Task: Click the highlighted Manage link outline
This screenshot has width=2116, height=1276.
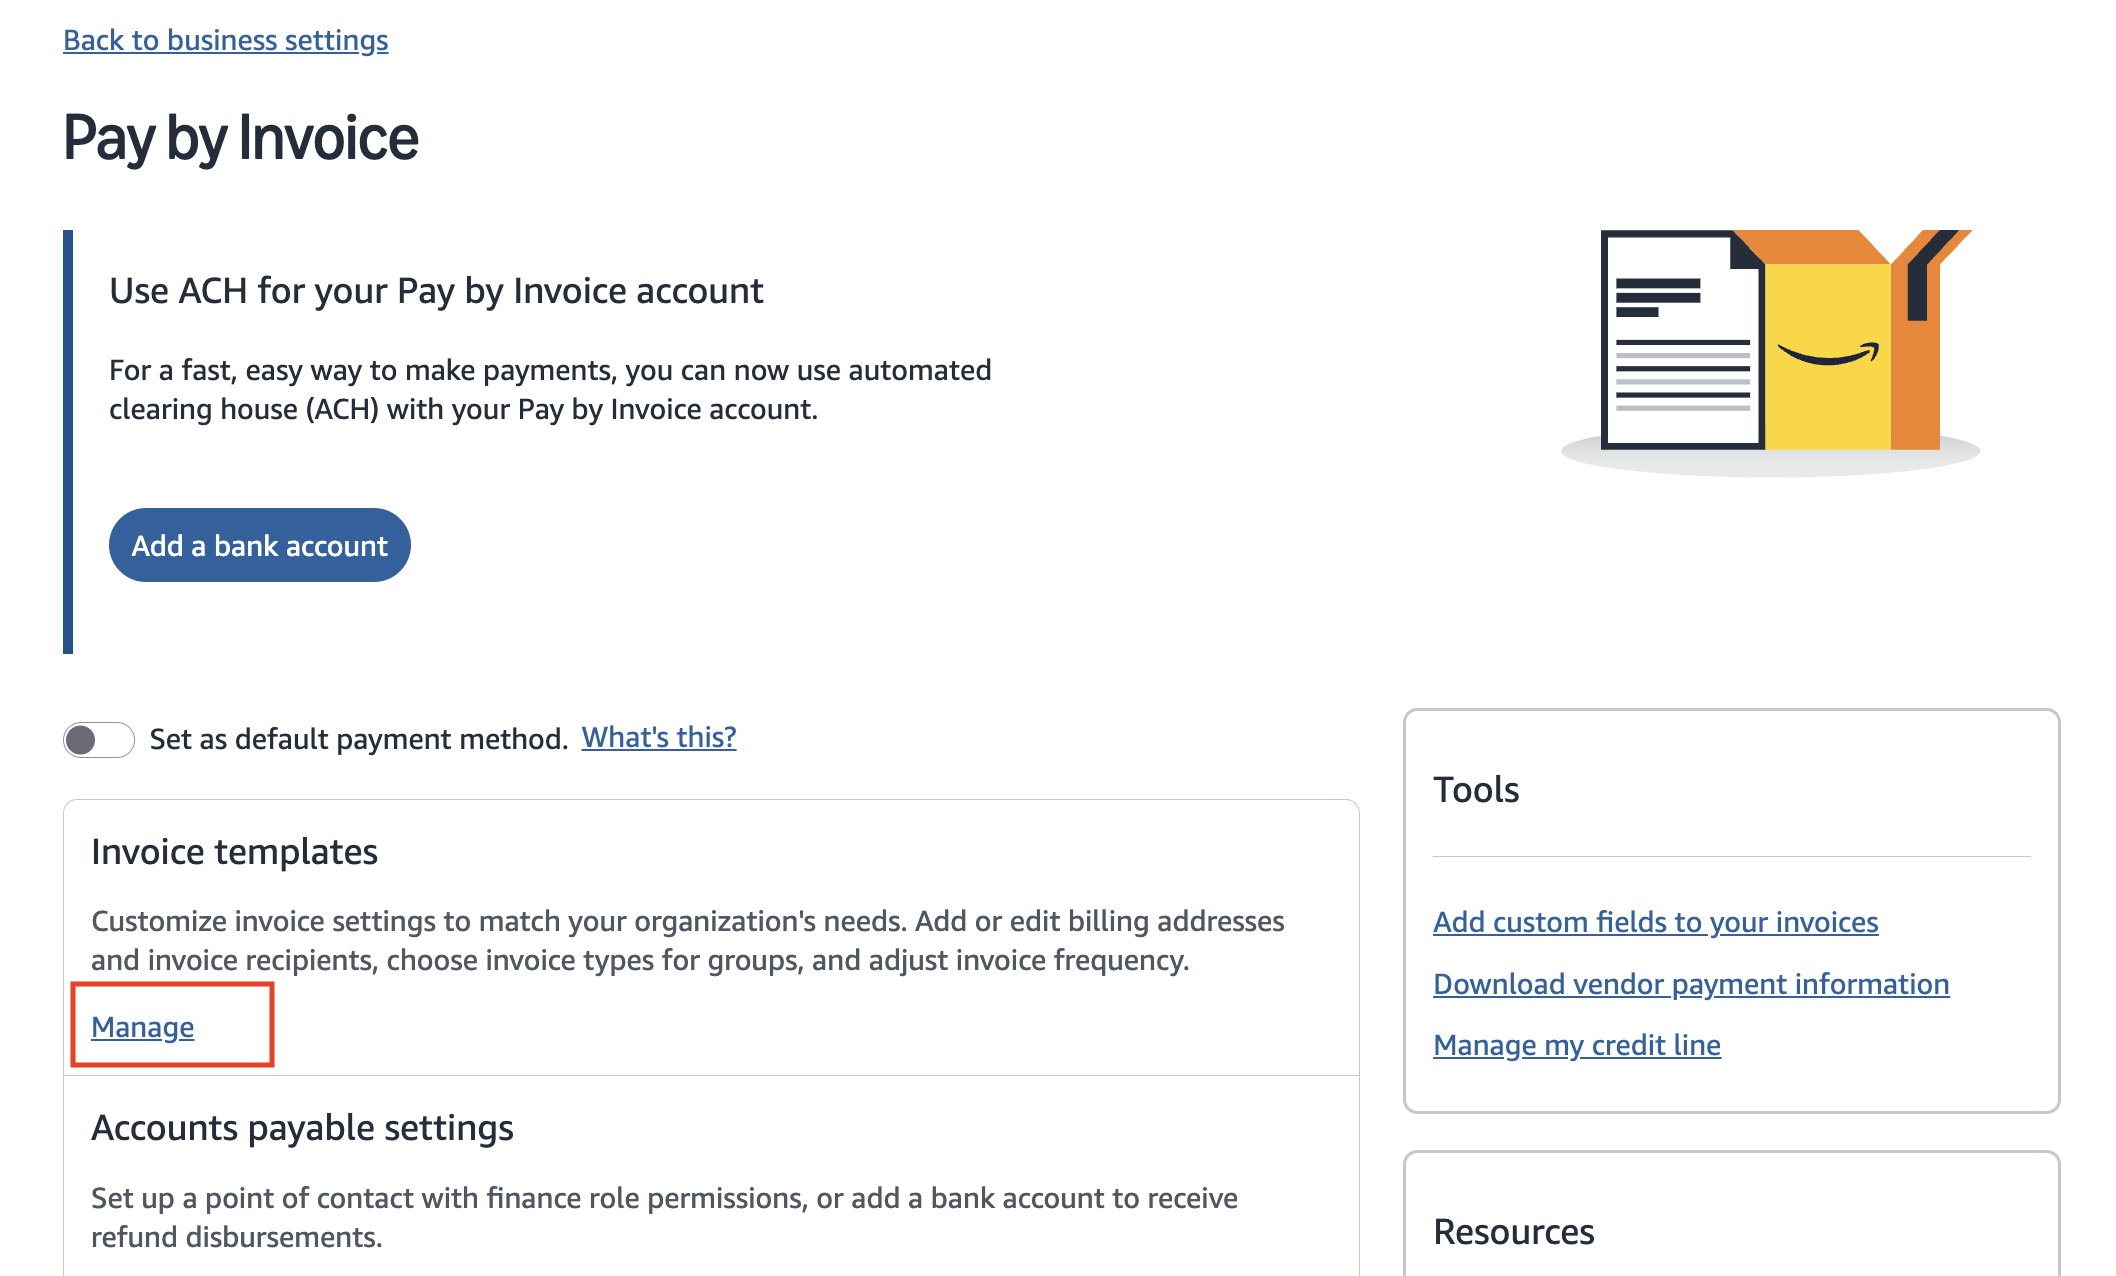Action: click(174, 1023)
